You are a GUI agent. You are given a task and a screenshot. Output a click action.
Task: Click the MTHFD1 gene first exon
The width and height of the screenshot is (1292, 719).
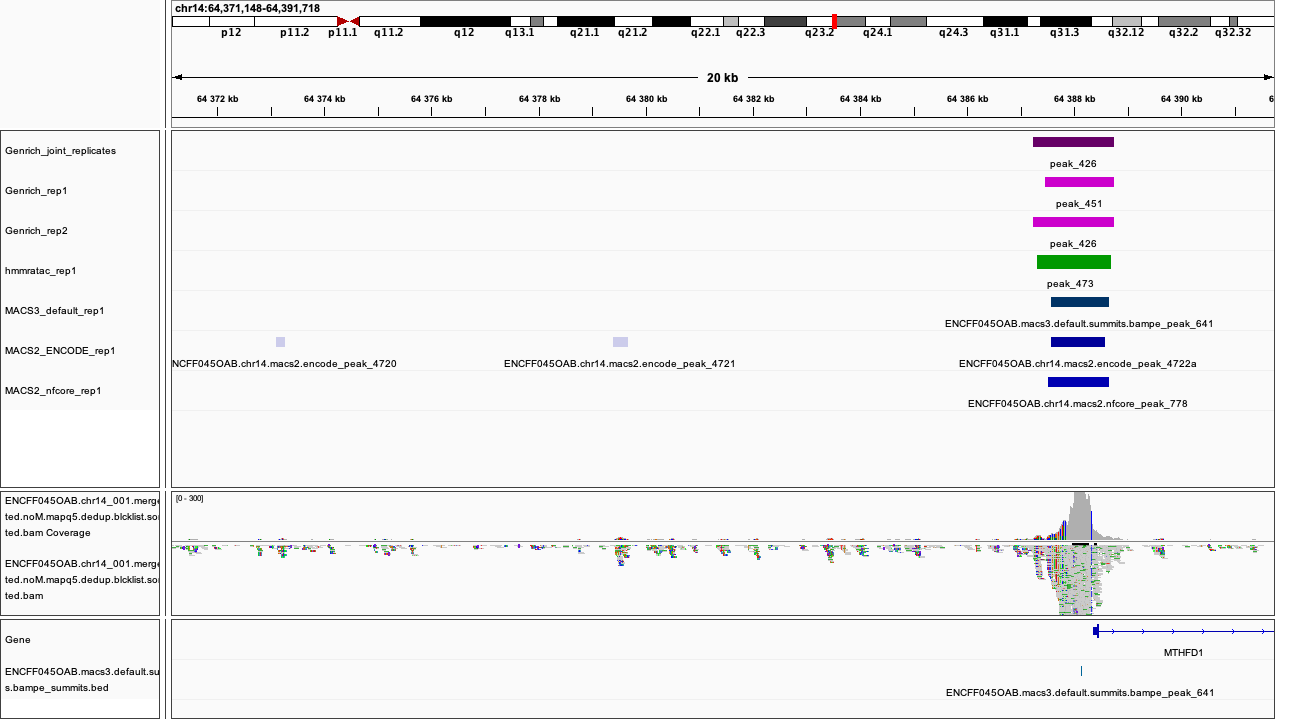pyautogui.click(x=1096, y=630)
